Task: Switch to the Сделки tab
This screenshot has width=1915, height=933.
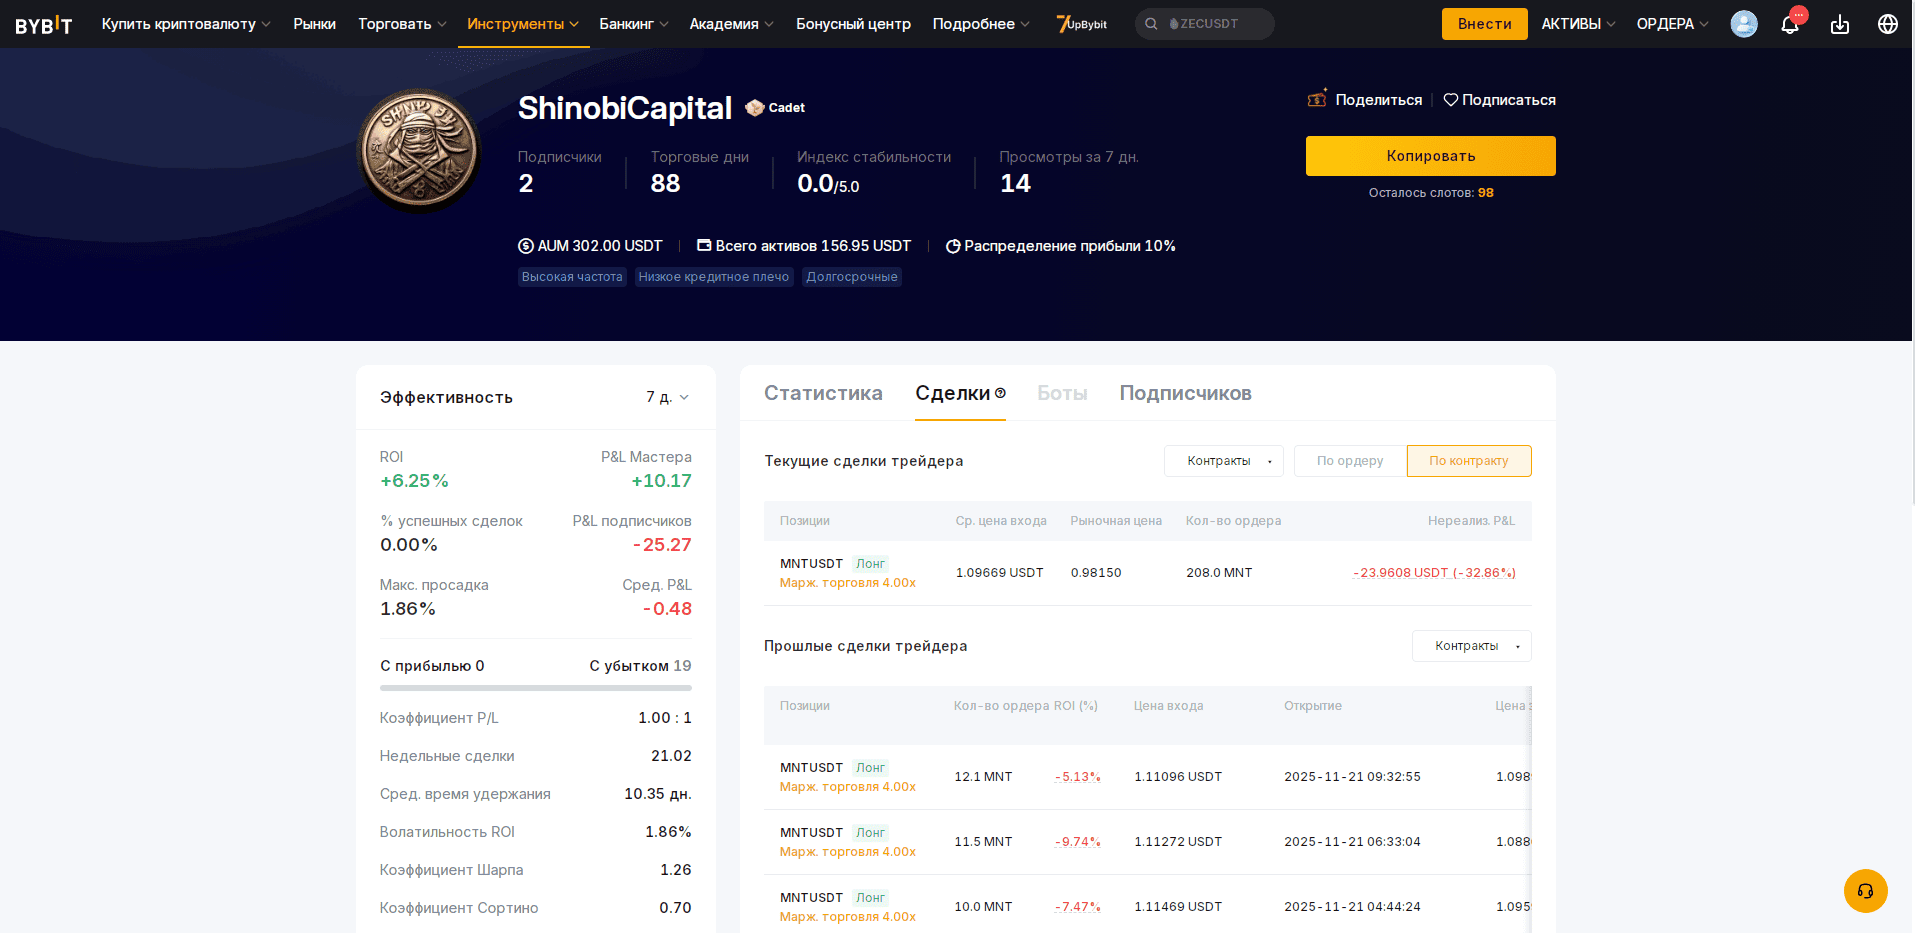Action: (953, 393)
